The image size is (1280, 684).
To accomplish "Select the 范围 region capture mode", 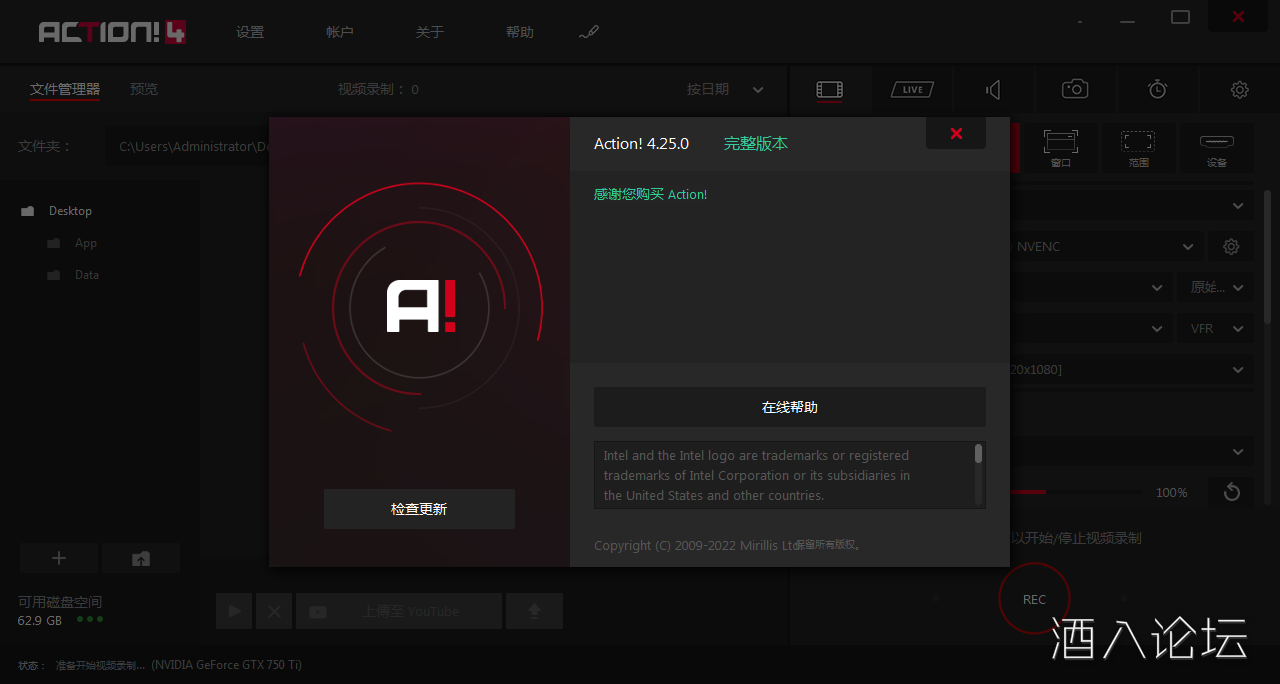I will click(1138, 148).
